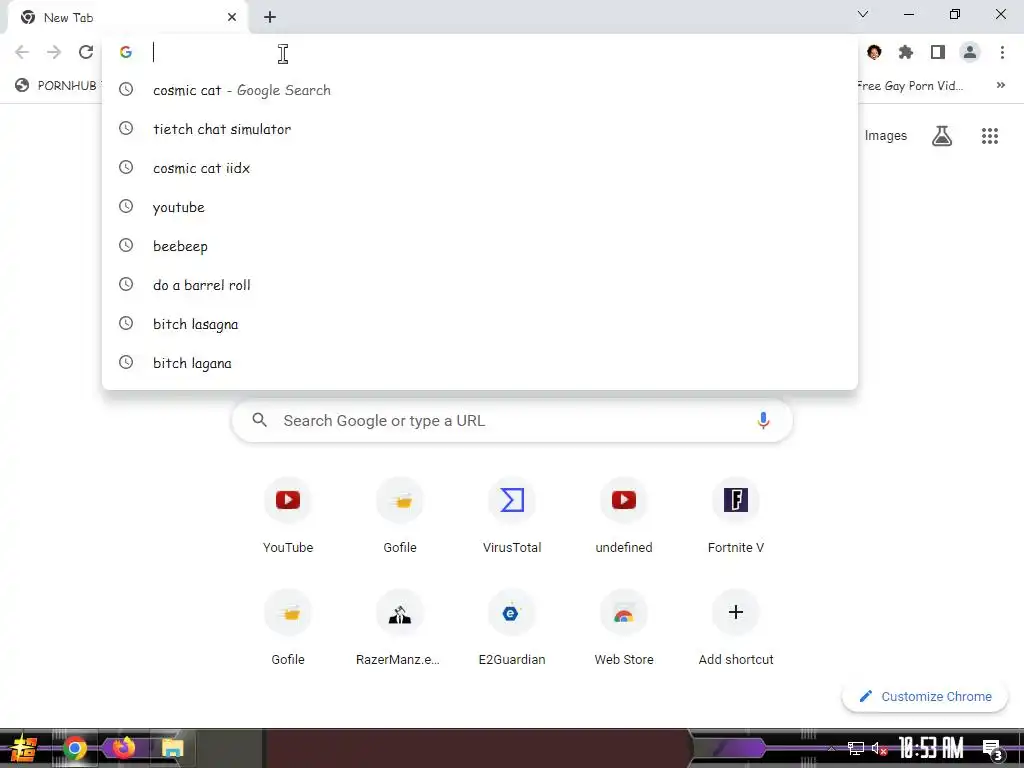Viewport: 1024px width, 768px height.
Task: Start voice search with the microphone icon
Action: coord(763,421)
